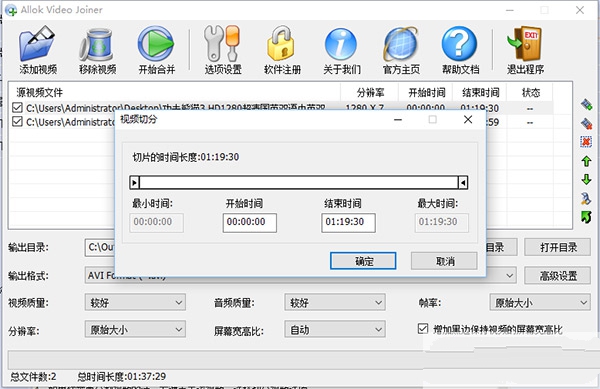Expand the 屏幕宽高比 dropdown
This screenshot has height=389, width=600.
[x=335, y=329]
